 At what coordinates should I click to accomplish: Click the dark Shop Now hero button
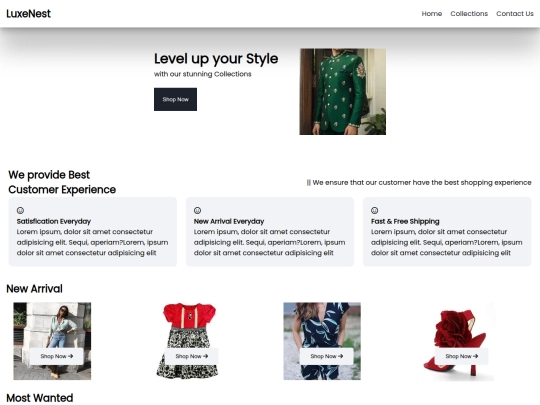(x=175, y=99)
